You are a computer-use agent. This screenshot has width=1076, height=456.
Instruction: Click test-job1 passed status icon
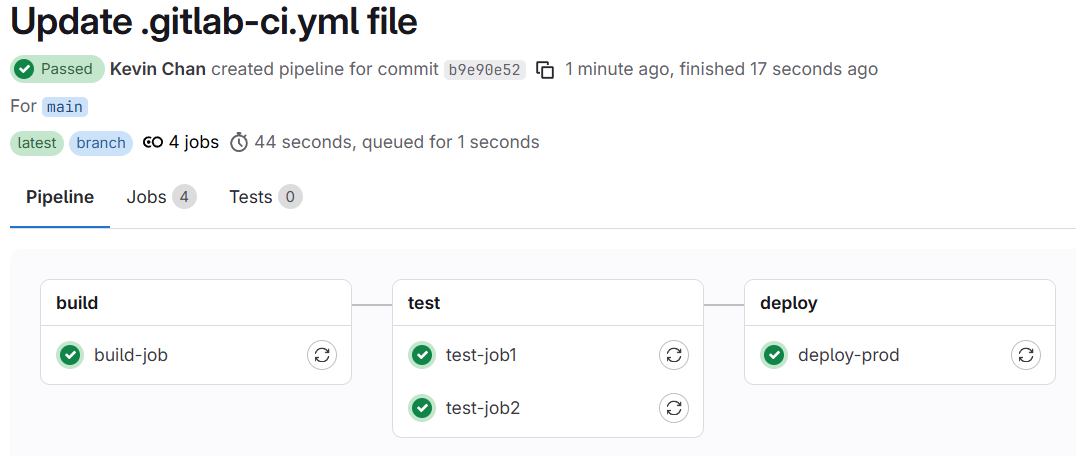pyautogui.click(x=422, y=354)
